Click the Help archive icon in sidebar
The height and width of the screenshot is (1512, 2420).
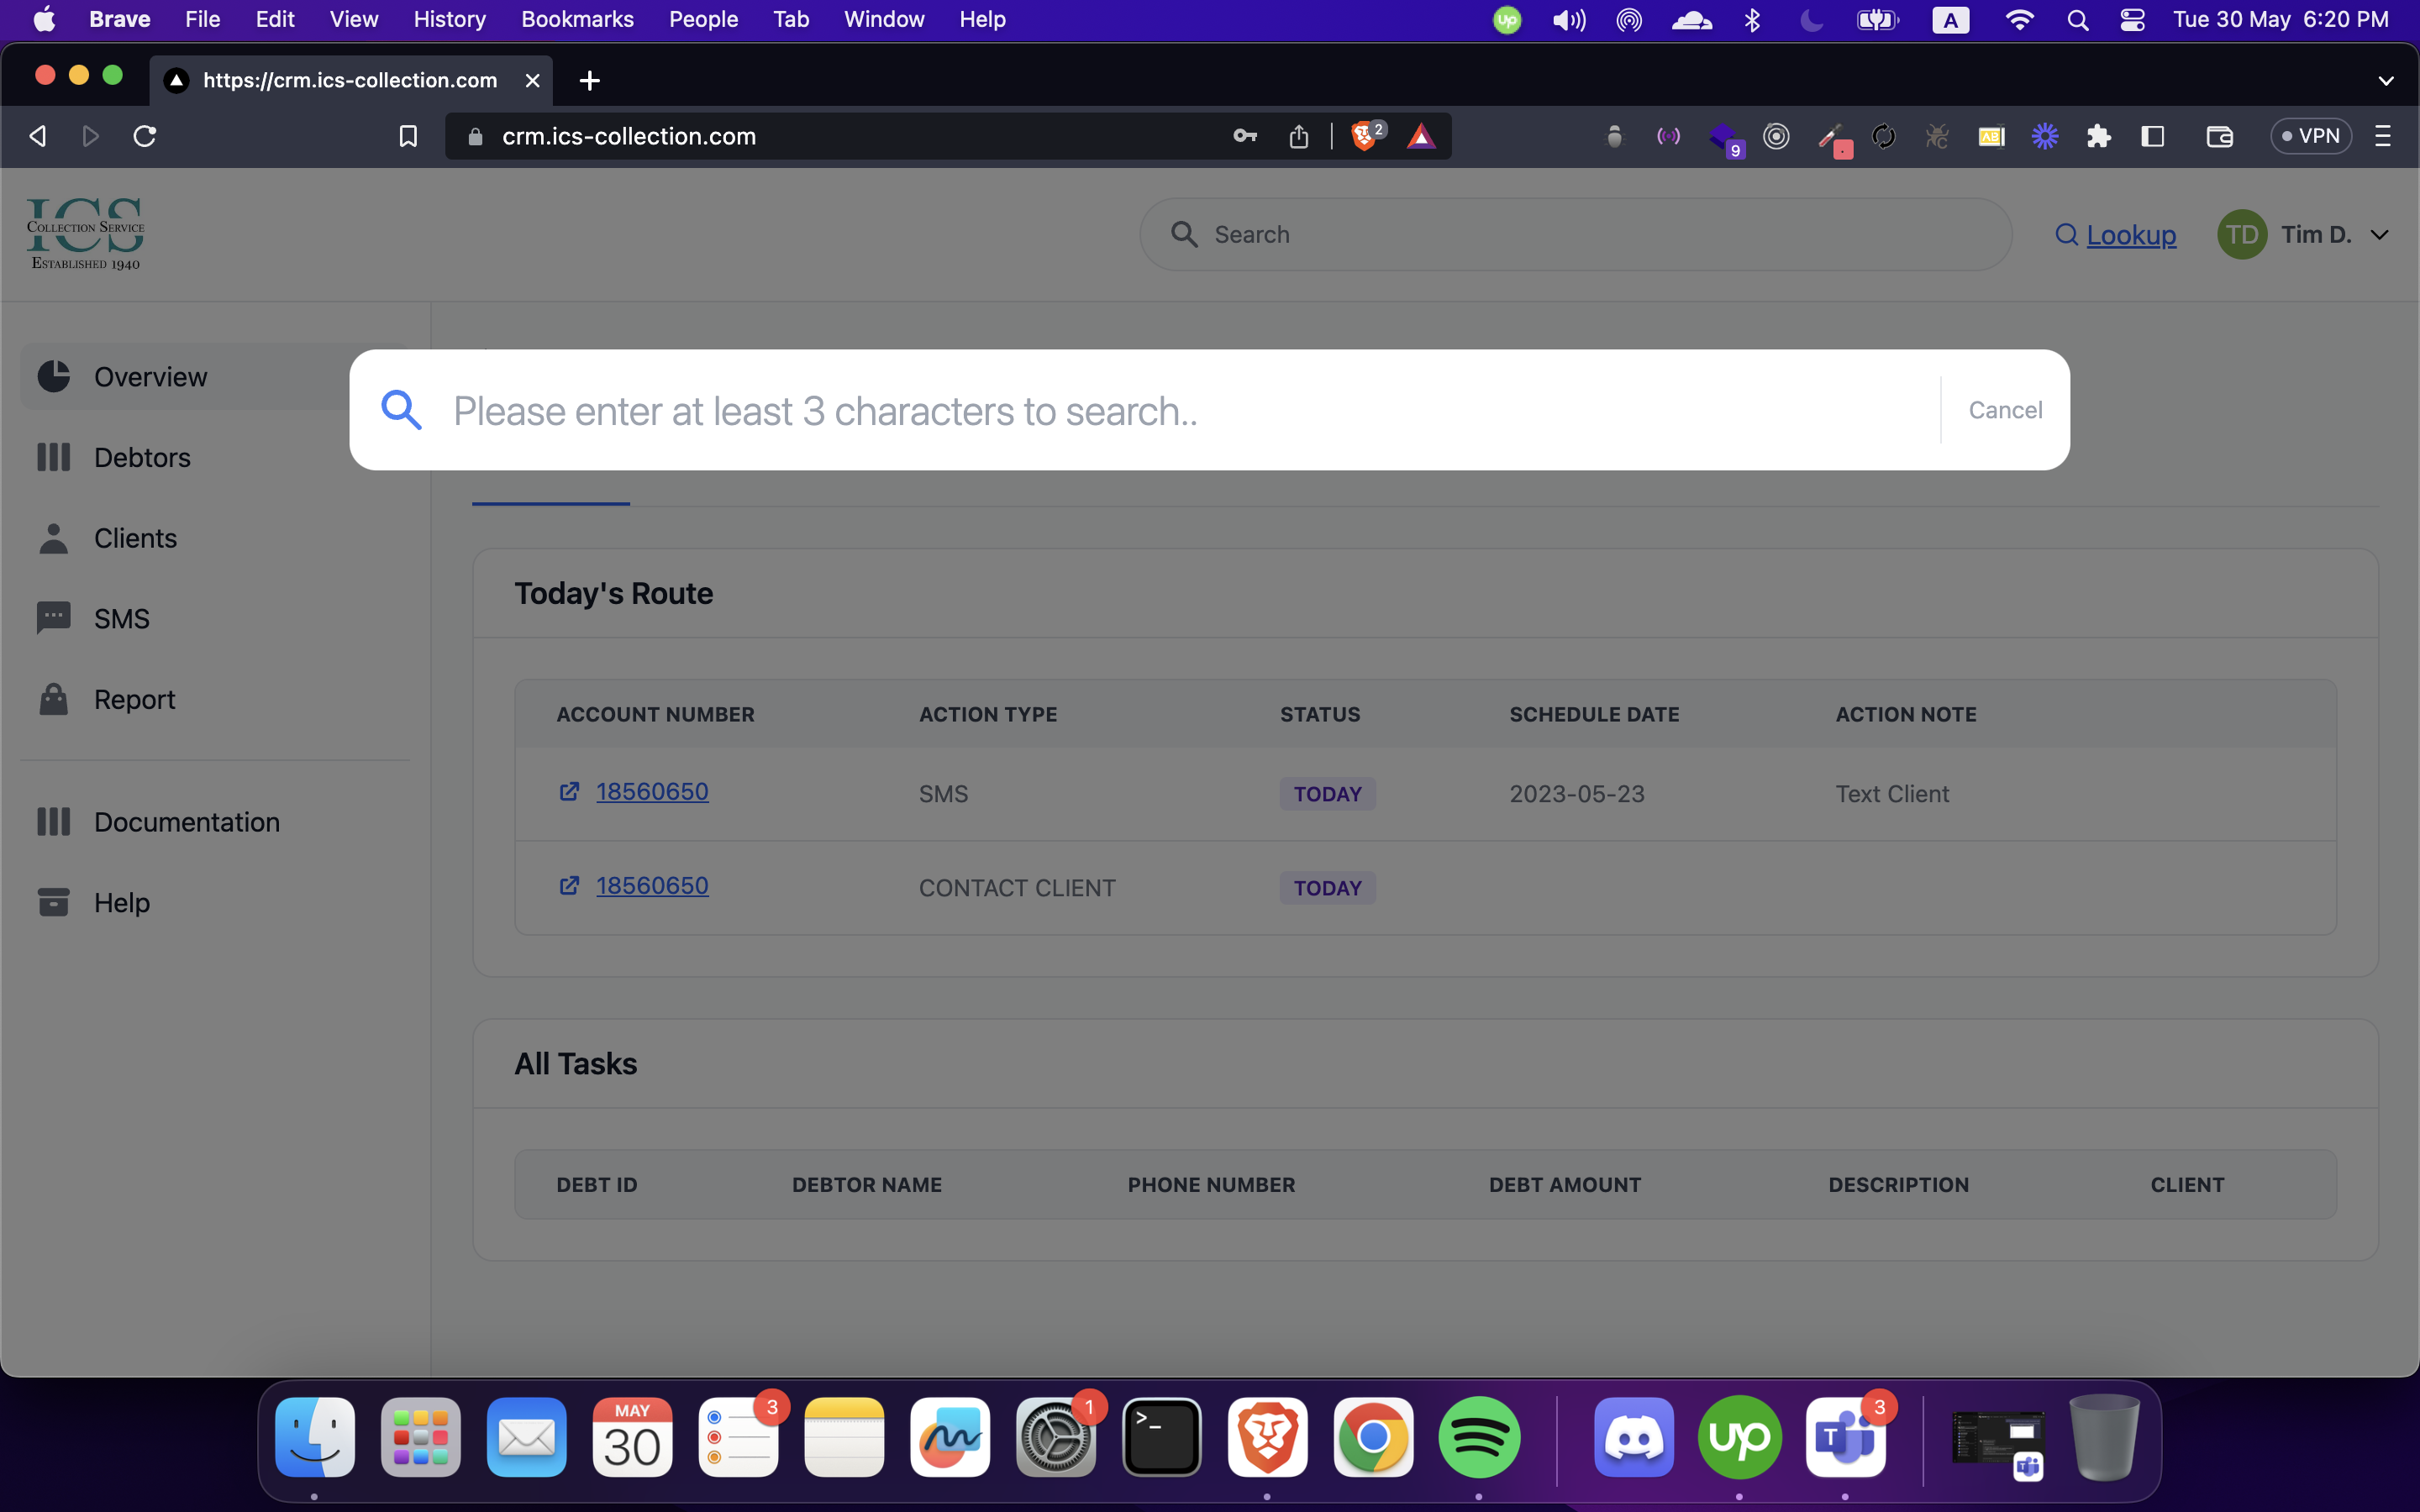[x=53, y=902]
